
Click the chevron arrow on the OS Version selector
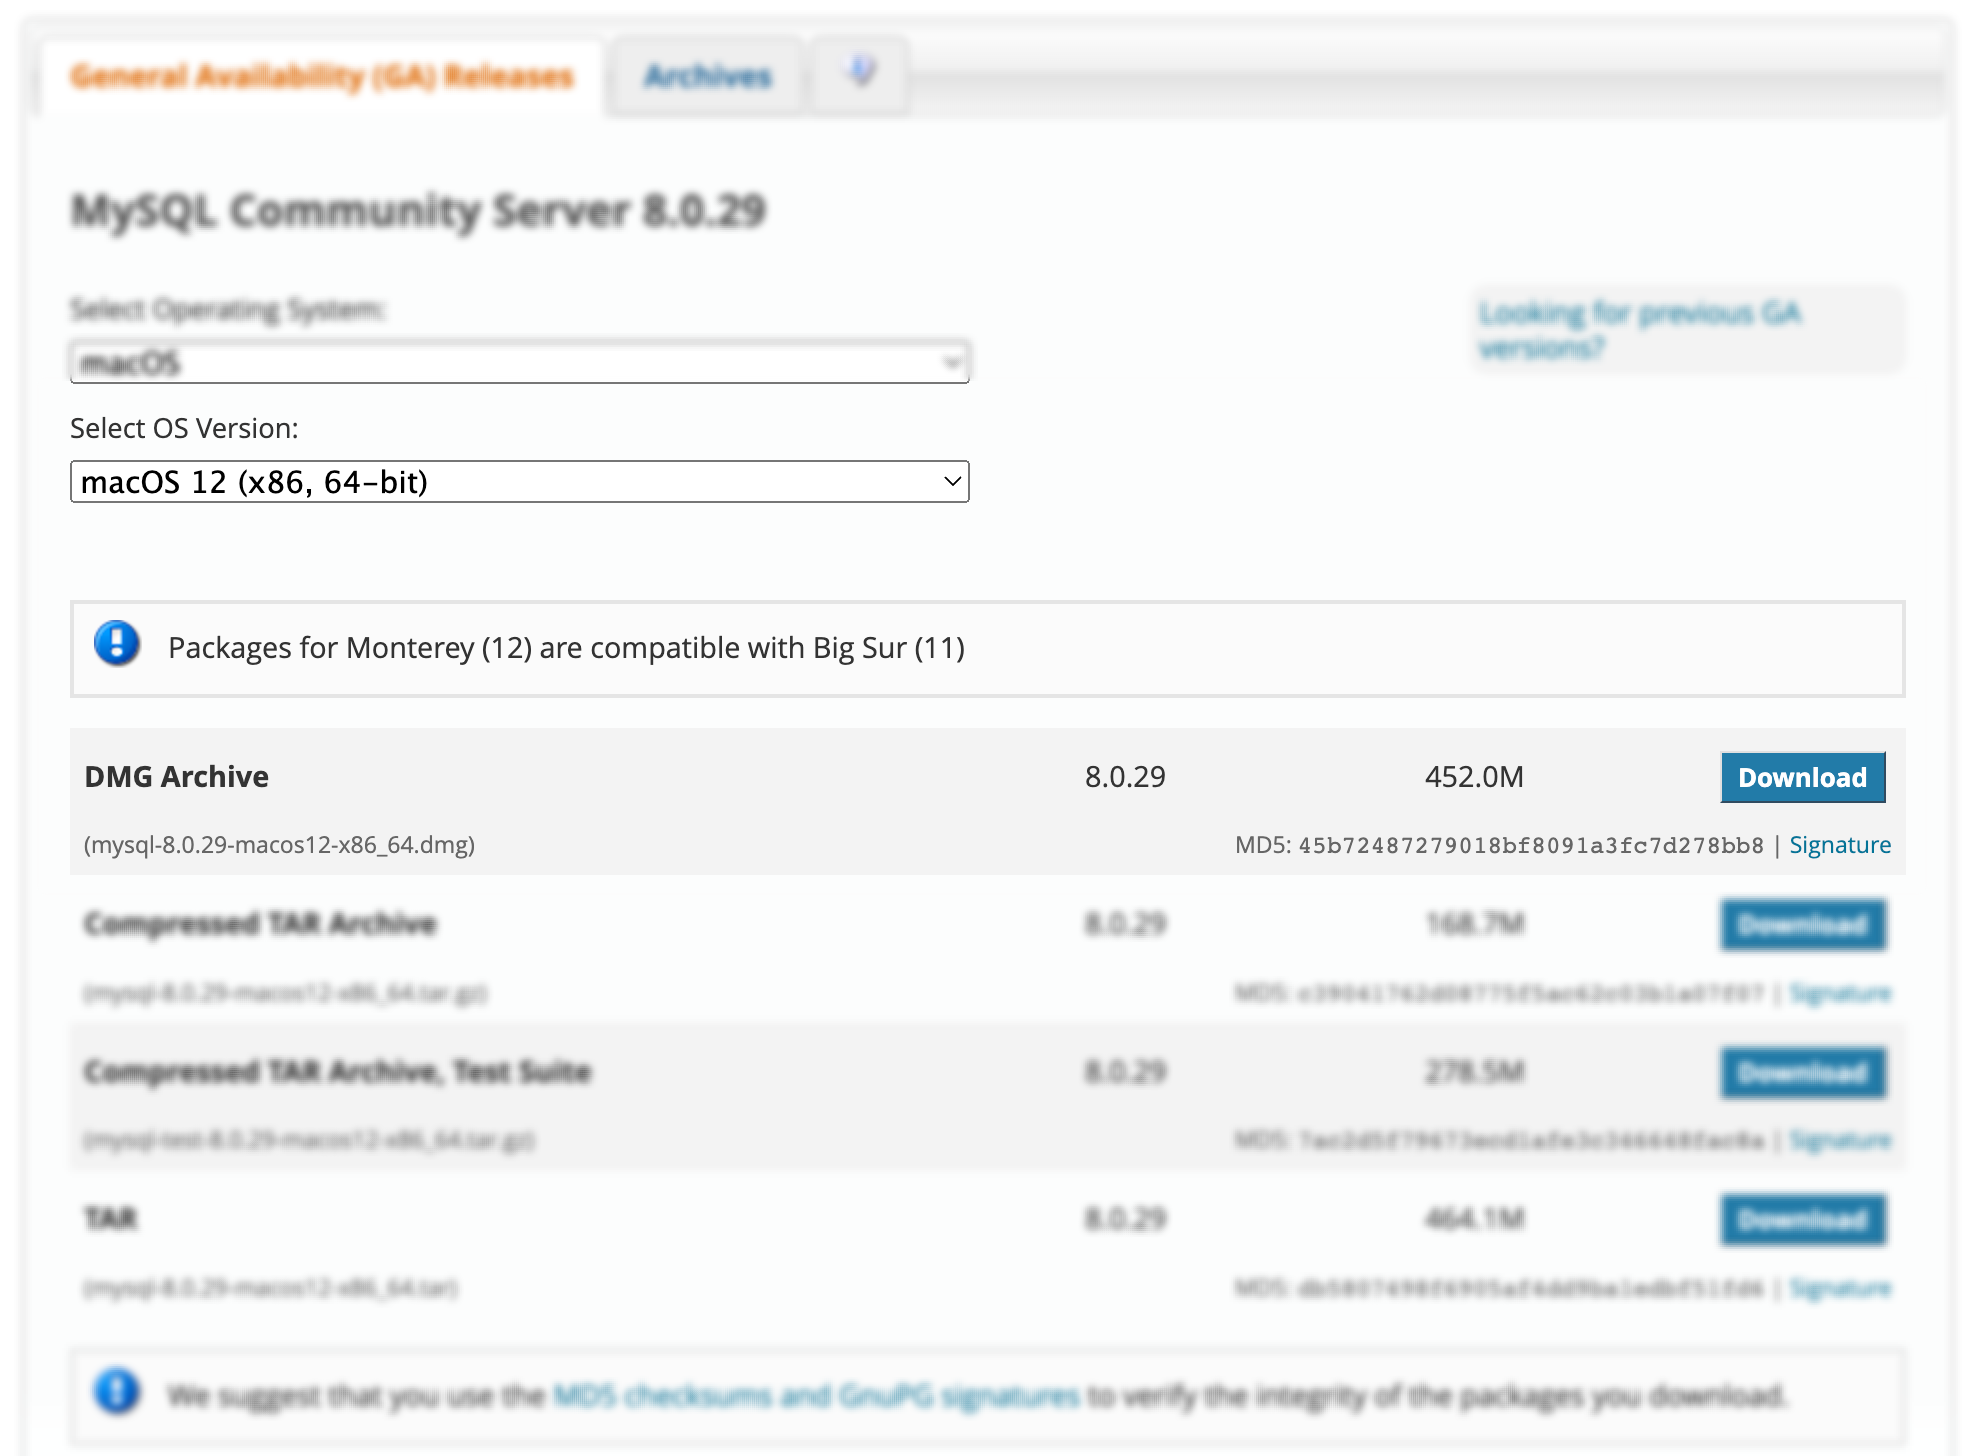coord(952,482)
